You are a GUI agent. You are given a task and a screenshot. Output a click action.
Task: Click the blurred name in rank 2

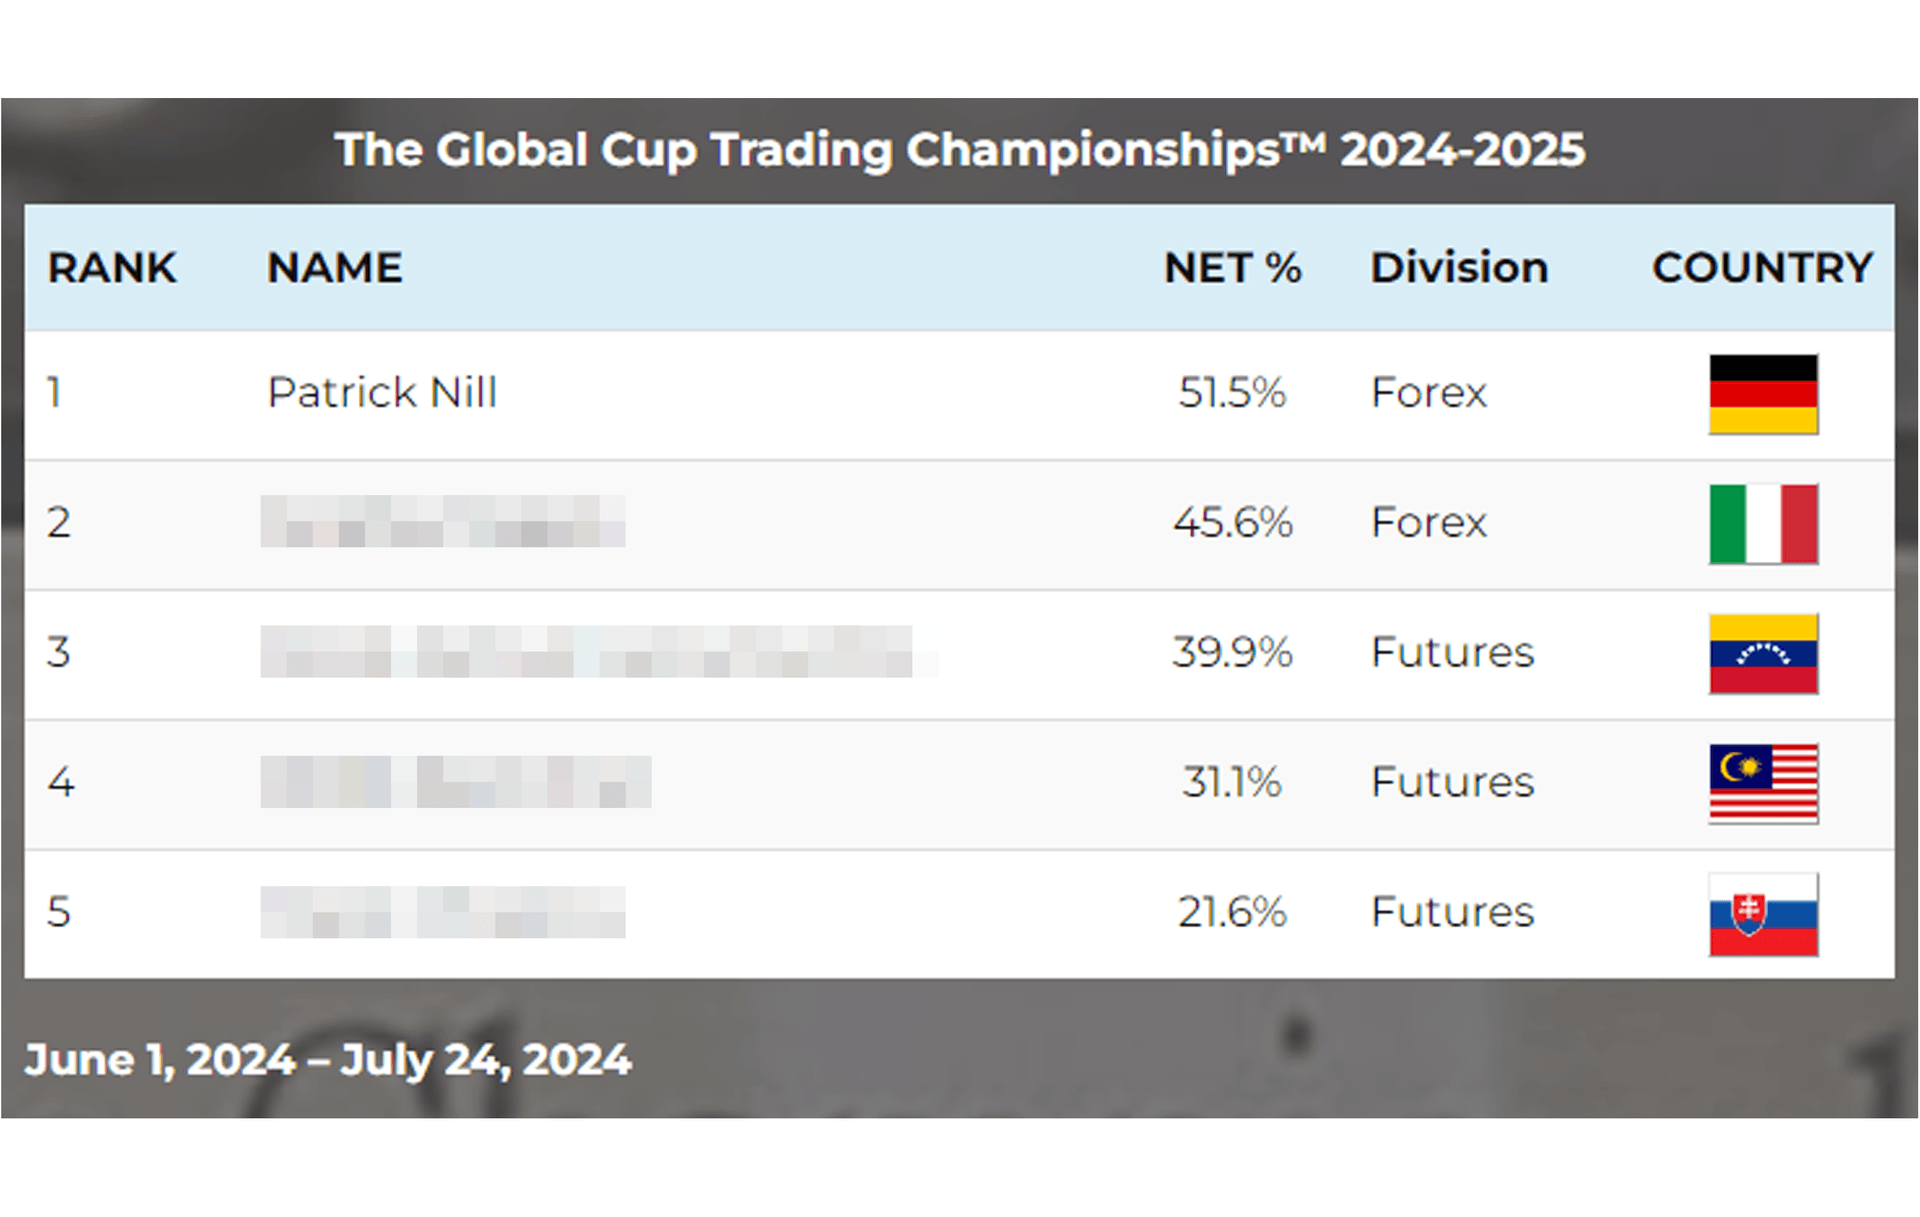(443, 522)
